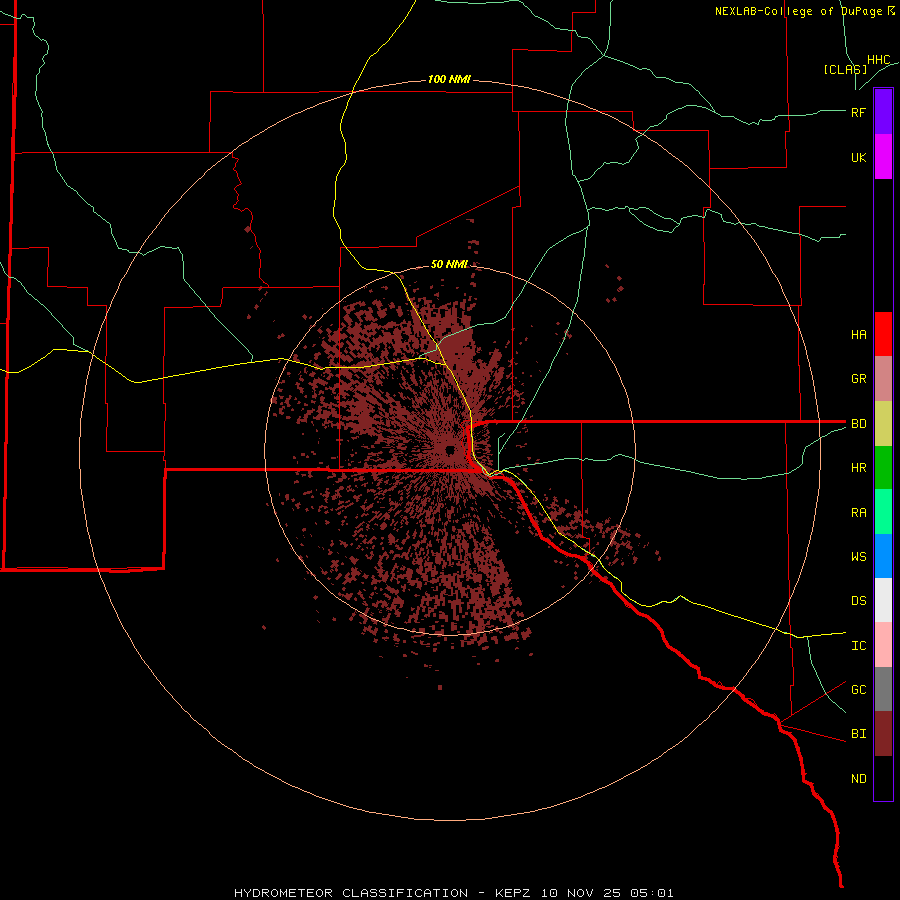The width and height of the screenshot is (900, 900).
Task: Click the IC light pink legend swatch
Action: point(883,645)
